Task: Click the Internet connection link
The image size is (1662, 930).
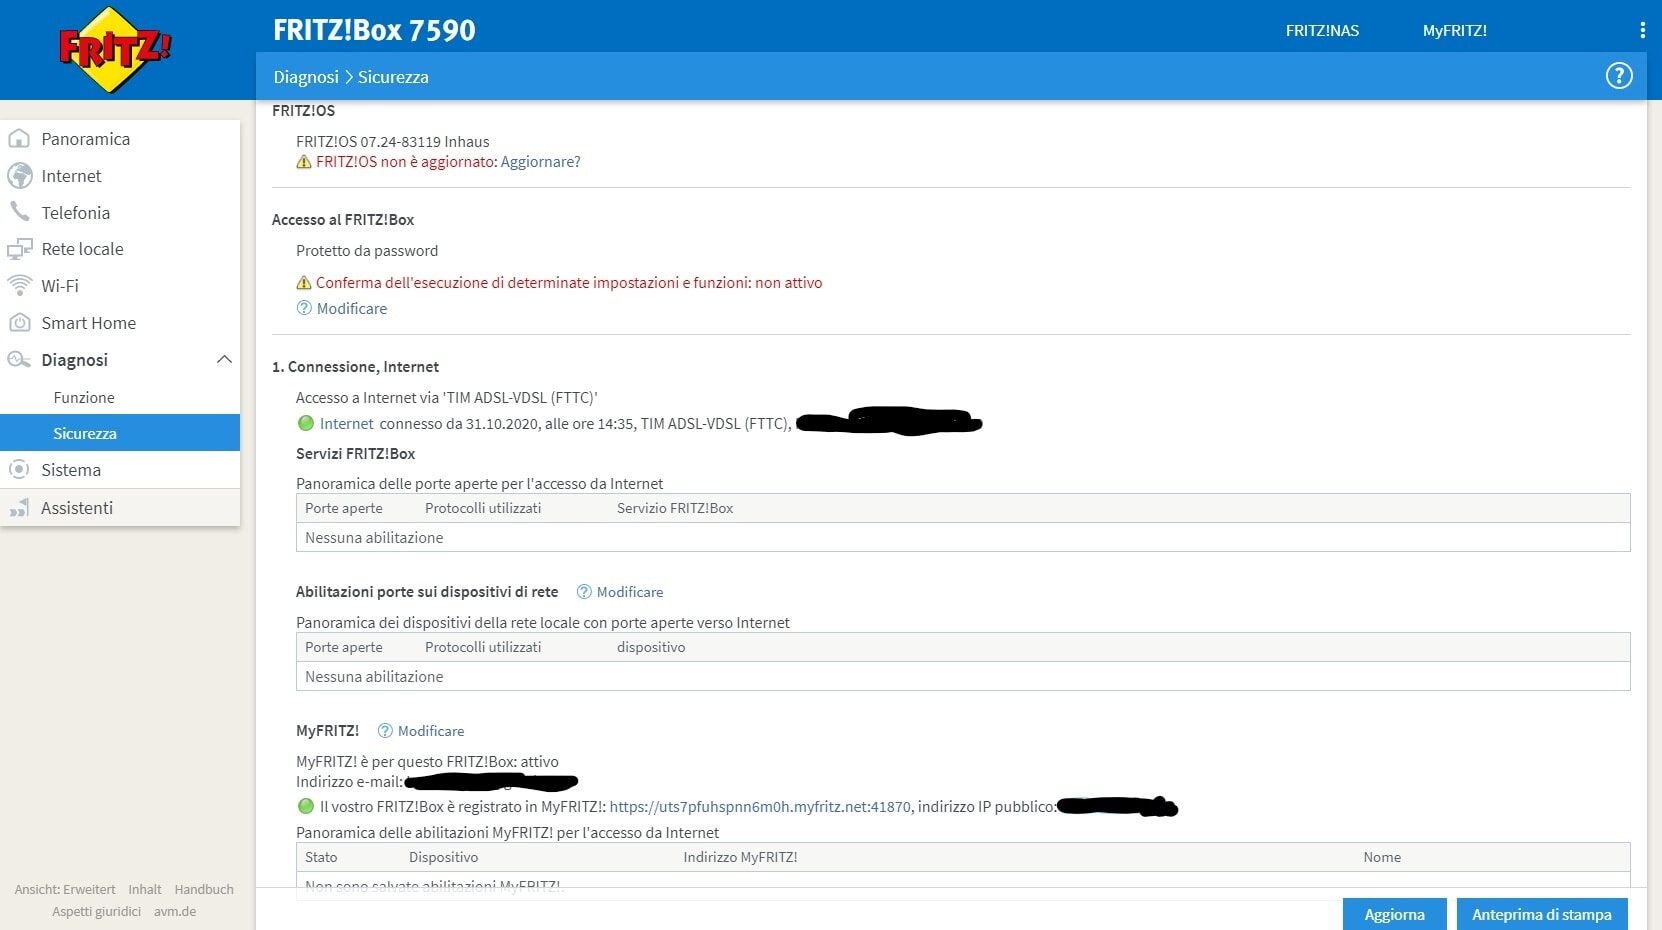Action: click(346, 424)
